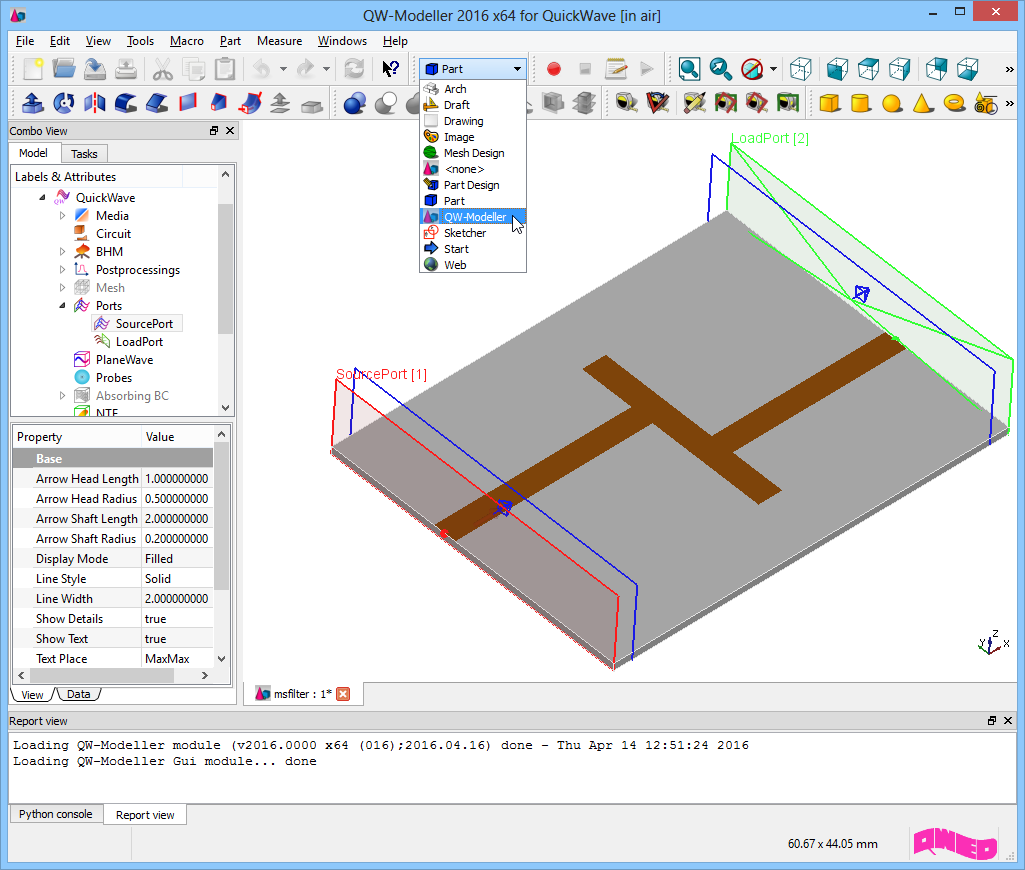Switch to the Data property tab
Image resolution: width=1025 pixels, height=870 pixels.
click(78, 694)
